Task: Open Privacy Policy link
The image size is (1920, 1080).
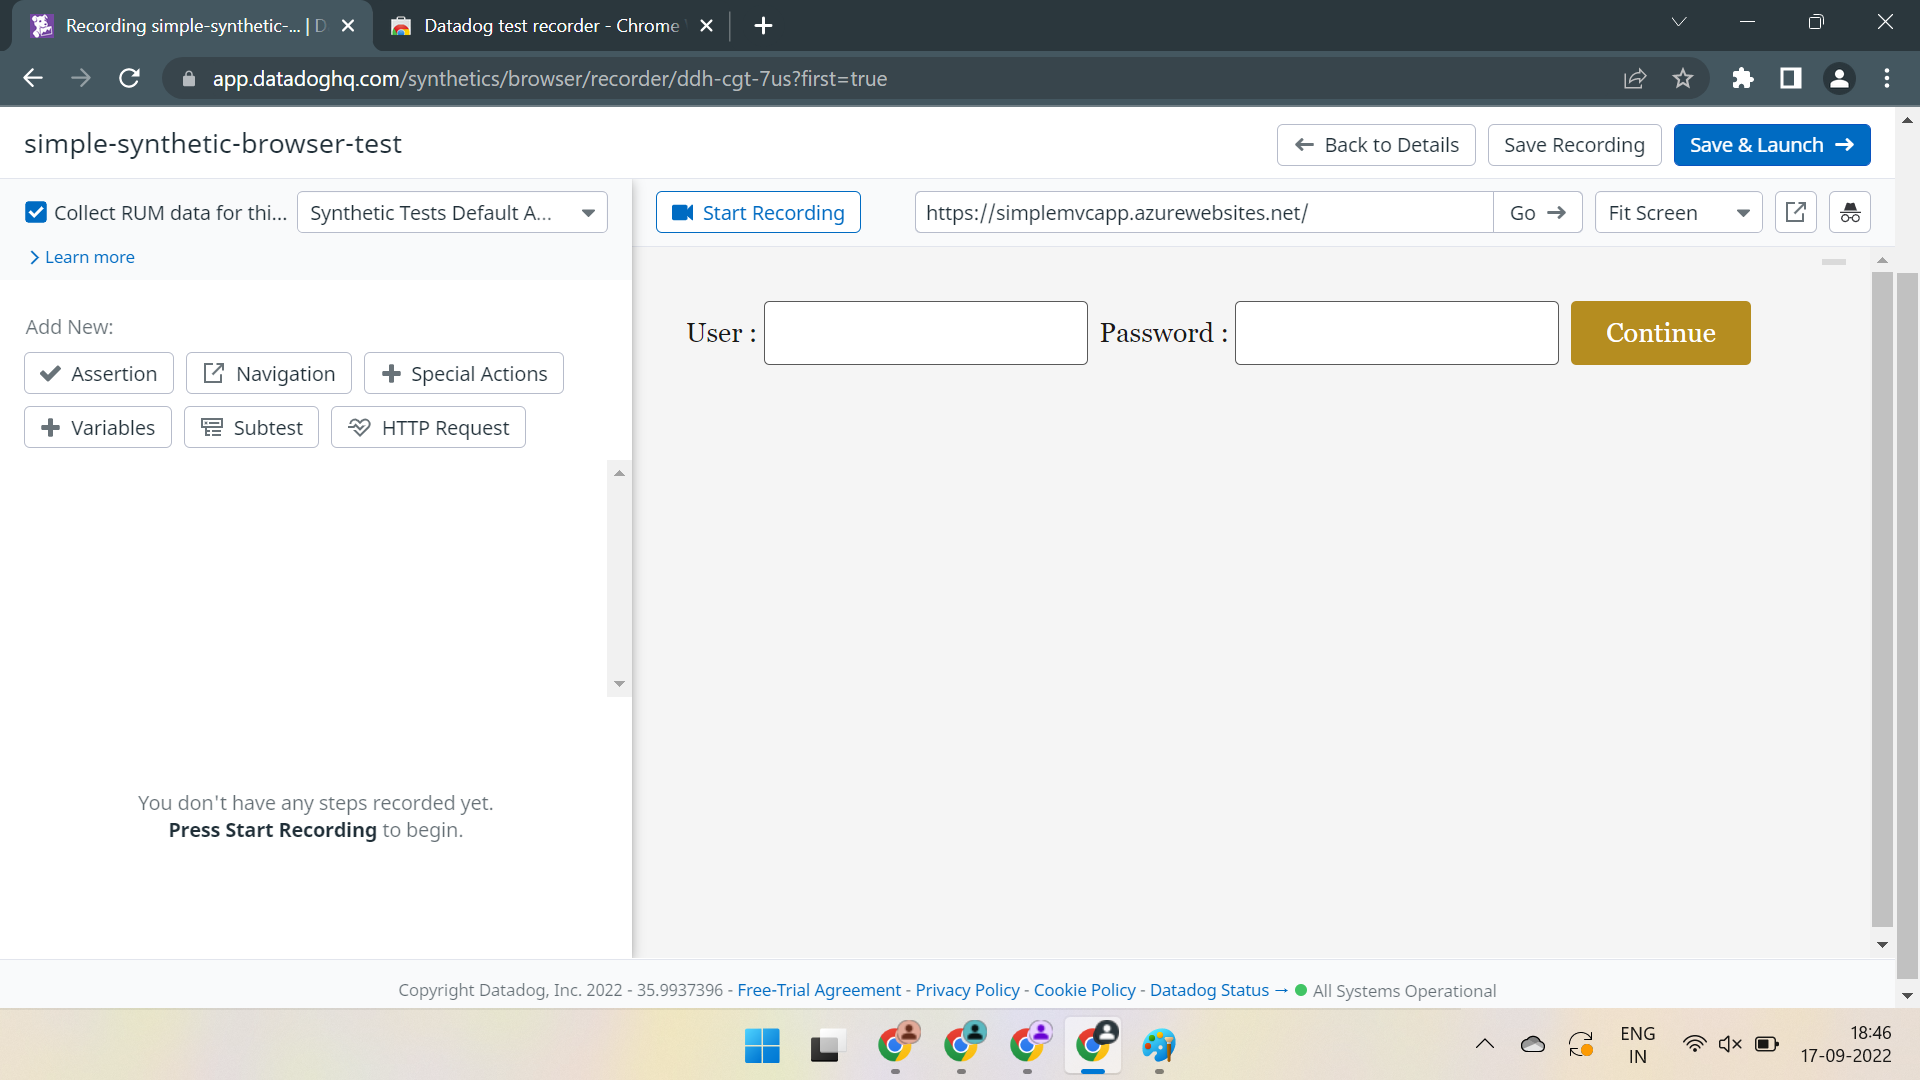Action: [967, 990]
